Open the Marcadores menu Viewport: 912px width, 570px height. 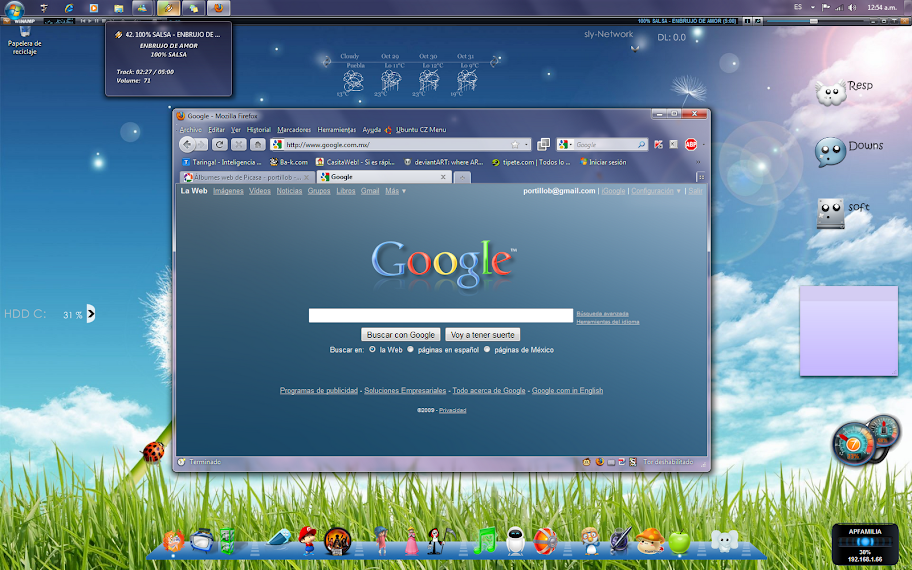coord(294,130)
